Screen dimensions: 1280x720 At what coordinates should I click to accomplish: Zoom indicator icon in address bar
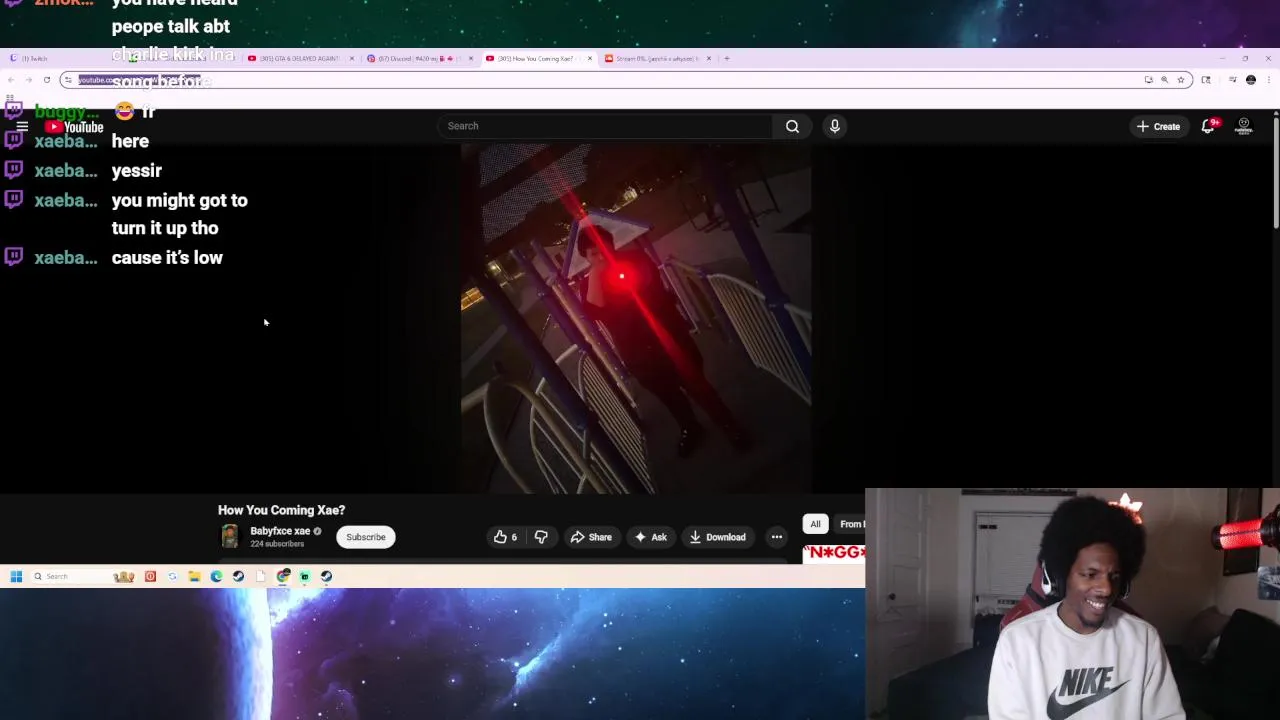1164,80
